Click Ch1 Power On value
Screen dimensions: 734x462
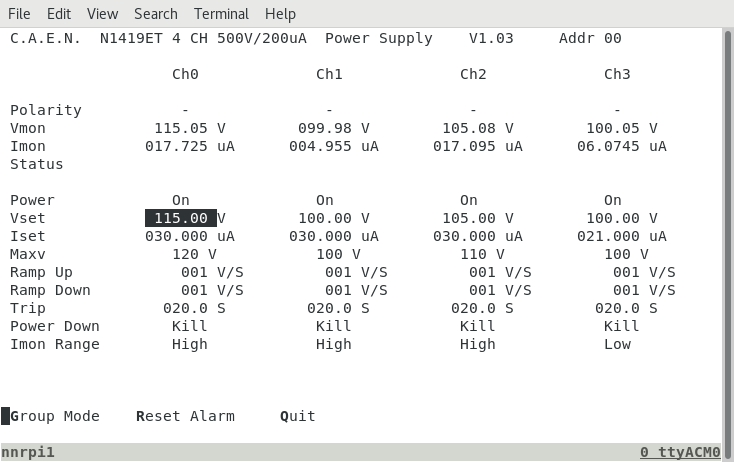click(x=325, y=200)
